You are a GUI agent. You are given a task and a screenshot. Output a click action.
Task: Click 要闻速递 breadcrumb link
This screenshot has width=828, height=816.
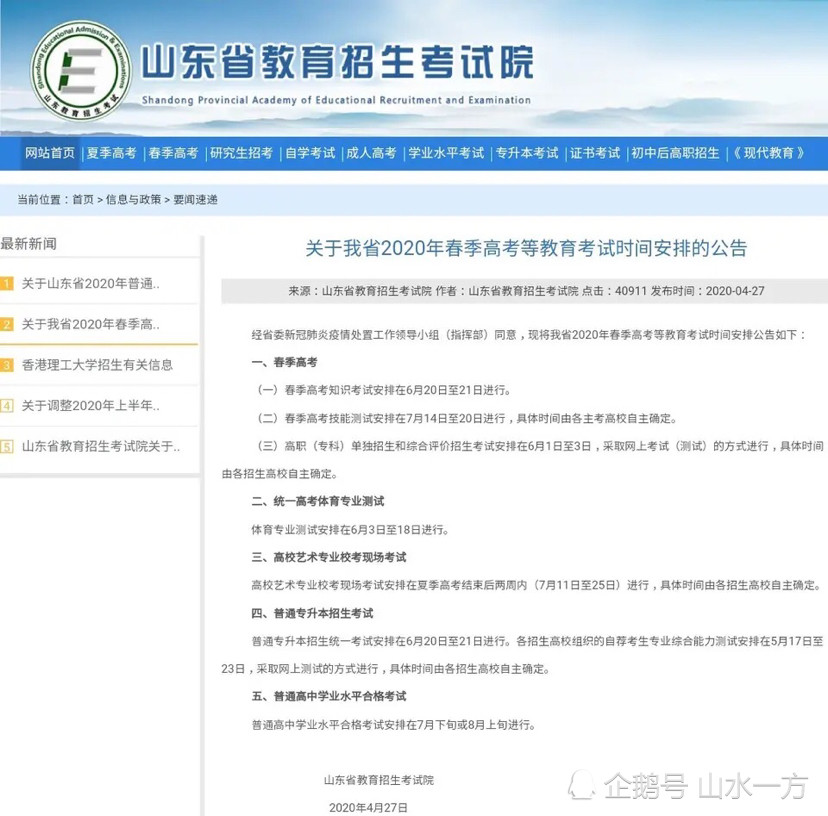point(195,200)
